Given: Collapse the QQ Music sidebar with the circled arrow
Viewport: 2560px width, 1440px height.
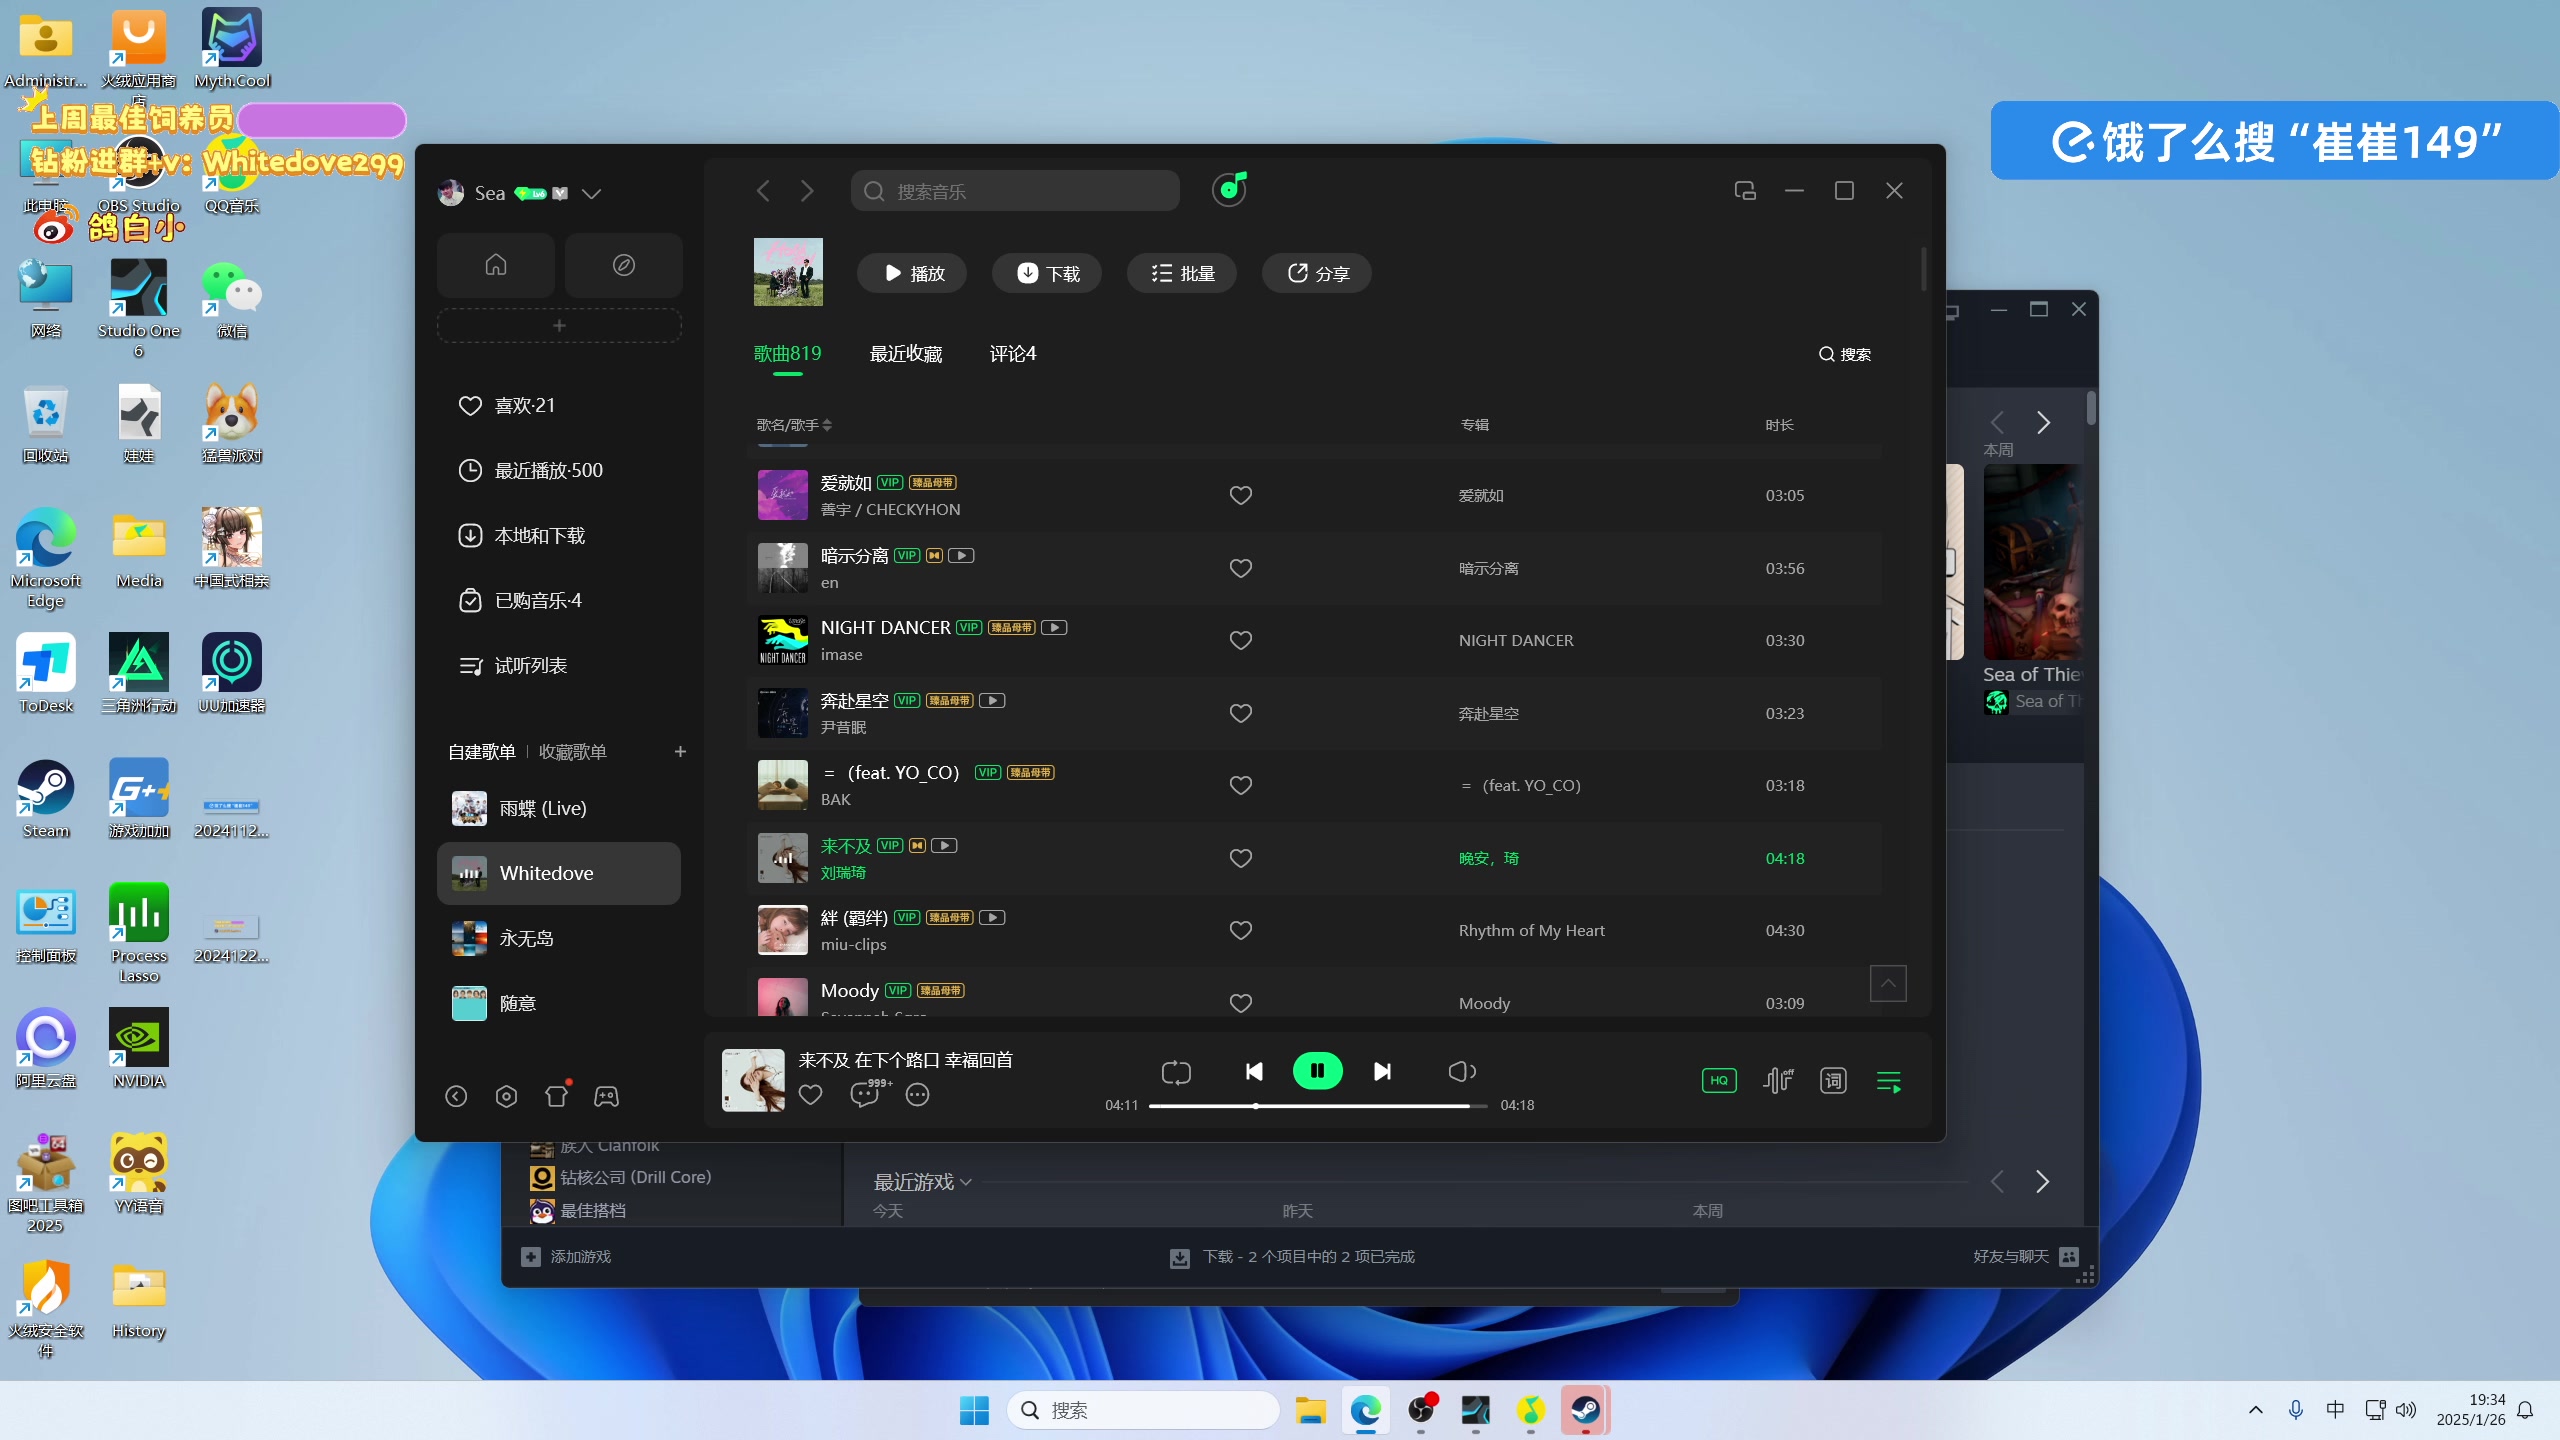Looking at the screenshot, I should coord(456,1097).
